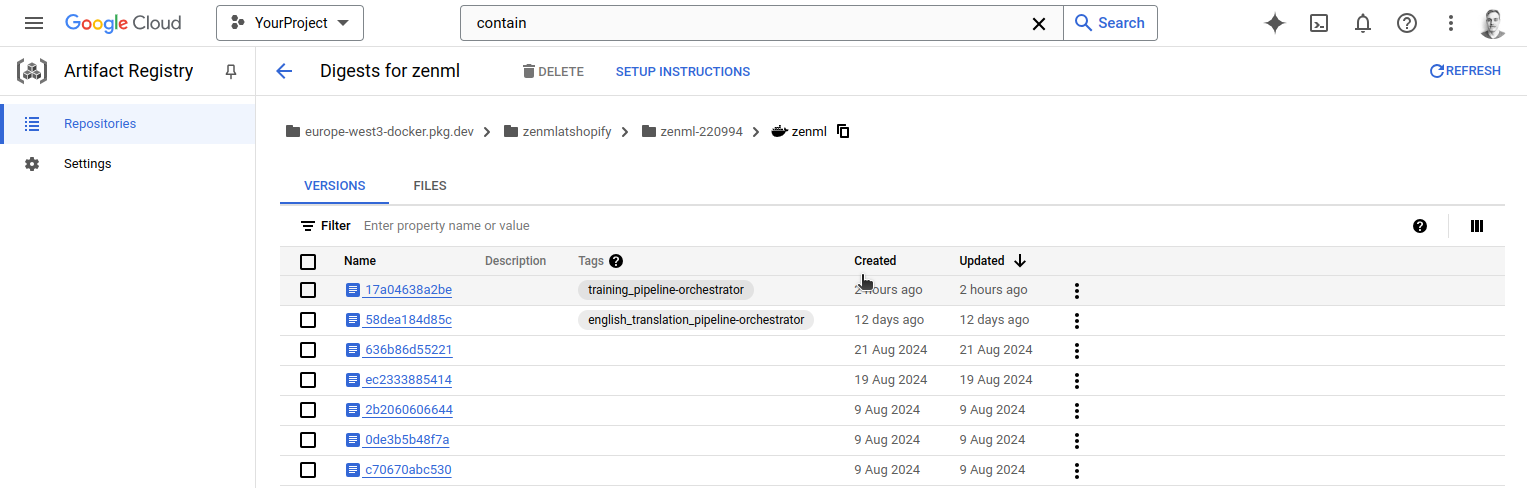
Task: Sort by the Name column header
Action: tap(360, 261)
